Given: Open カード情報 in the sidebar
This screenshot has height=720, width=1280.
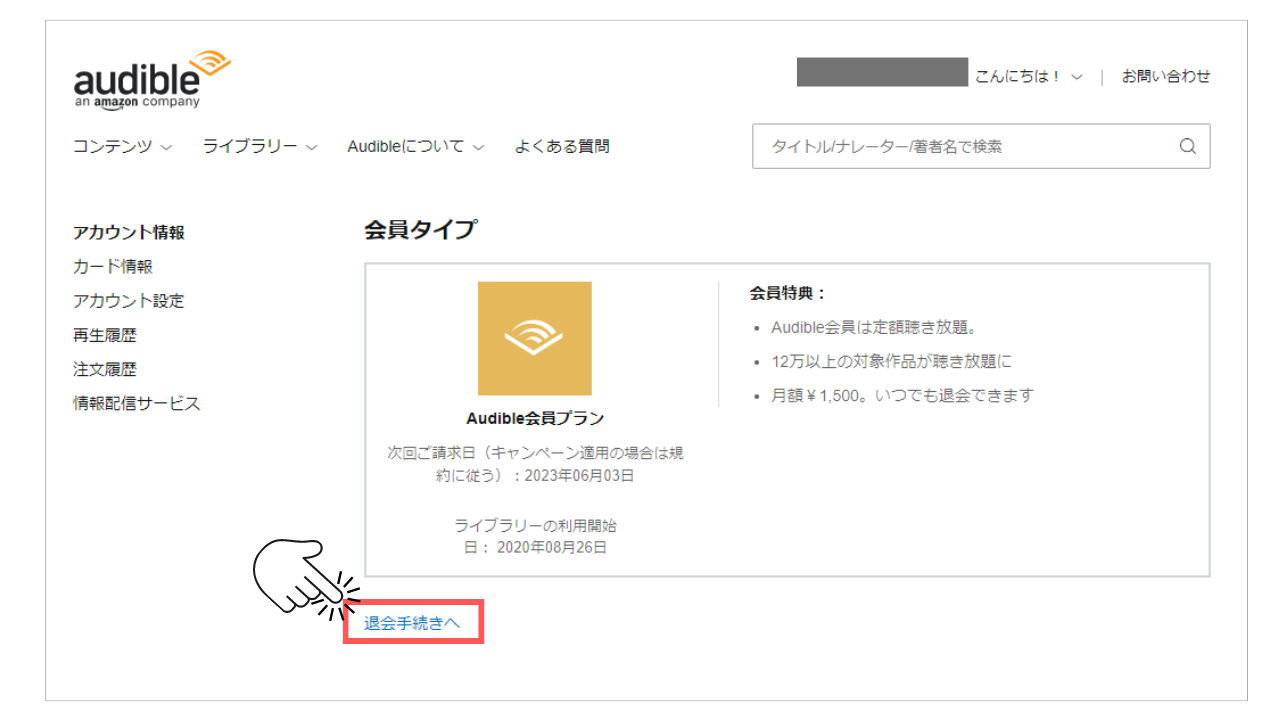Looking at the screenshot, I should tap(113, 267).
